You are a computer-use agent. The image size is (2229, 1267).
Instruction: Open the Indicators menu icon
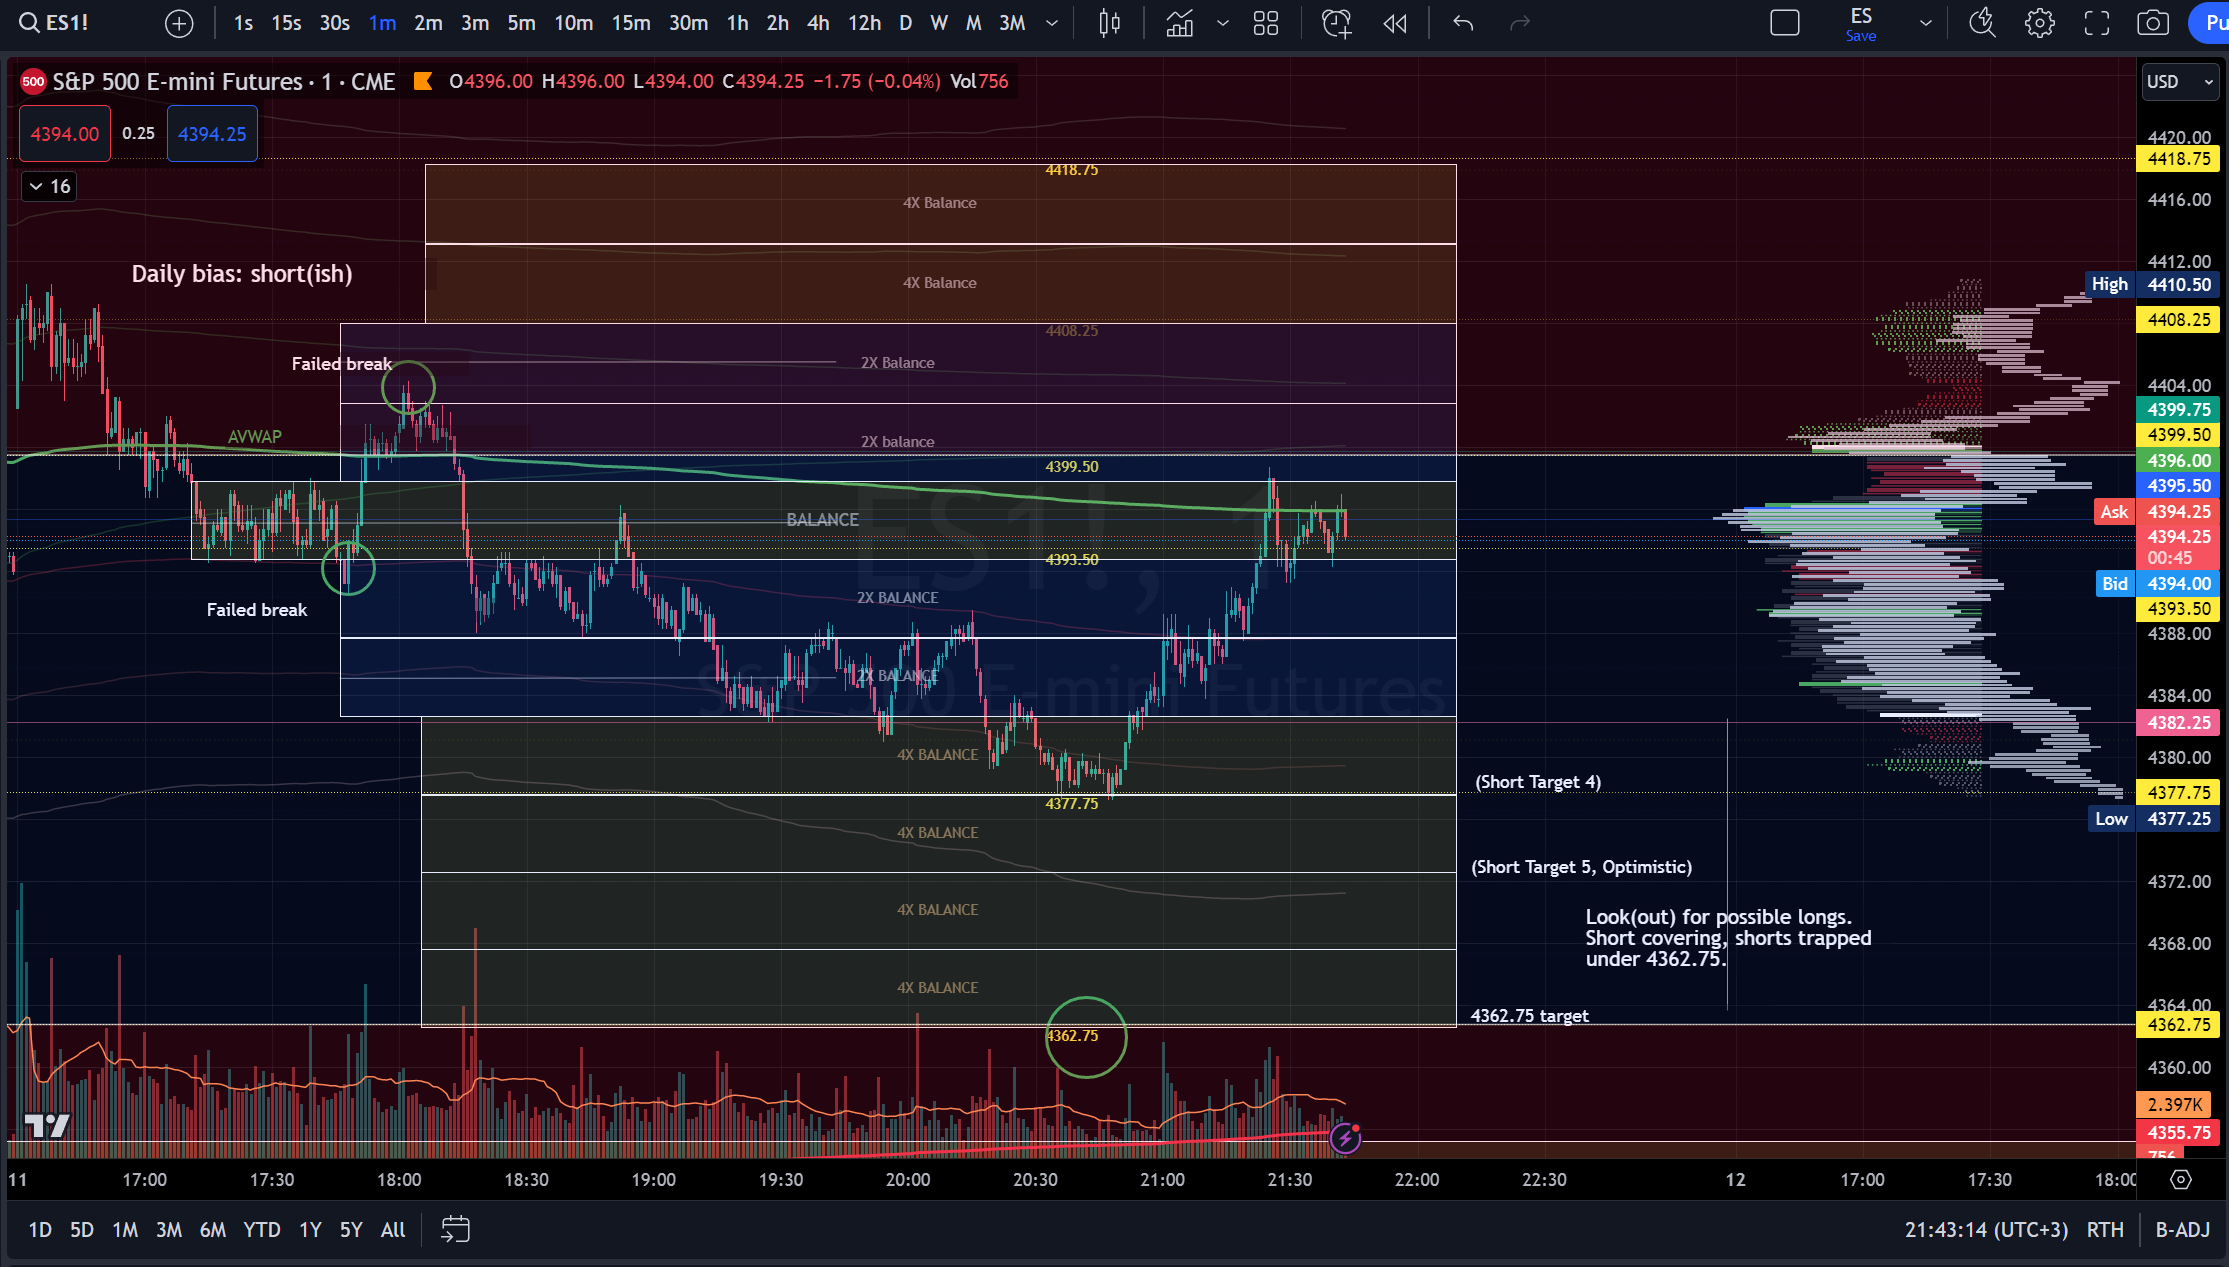(1180, 23)
